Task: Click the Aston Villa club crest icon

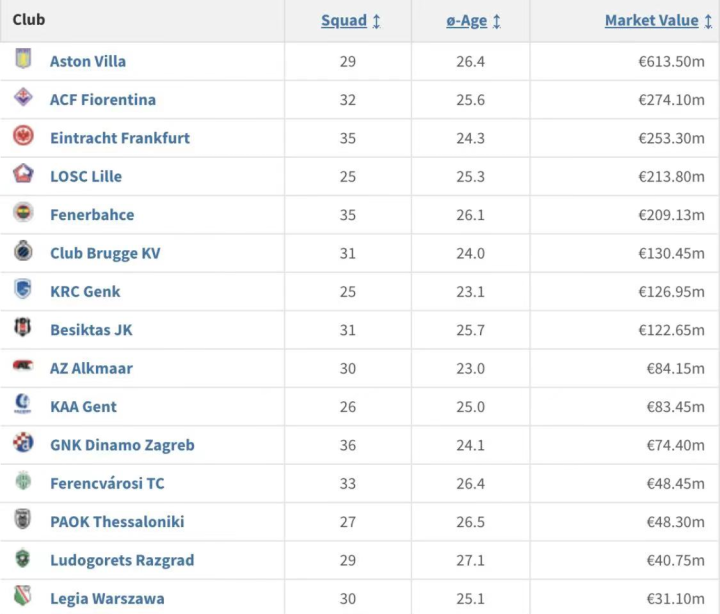Action: point(23,60)
